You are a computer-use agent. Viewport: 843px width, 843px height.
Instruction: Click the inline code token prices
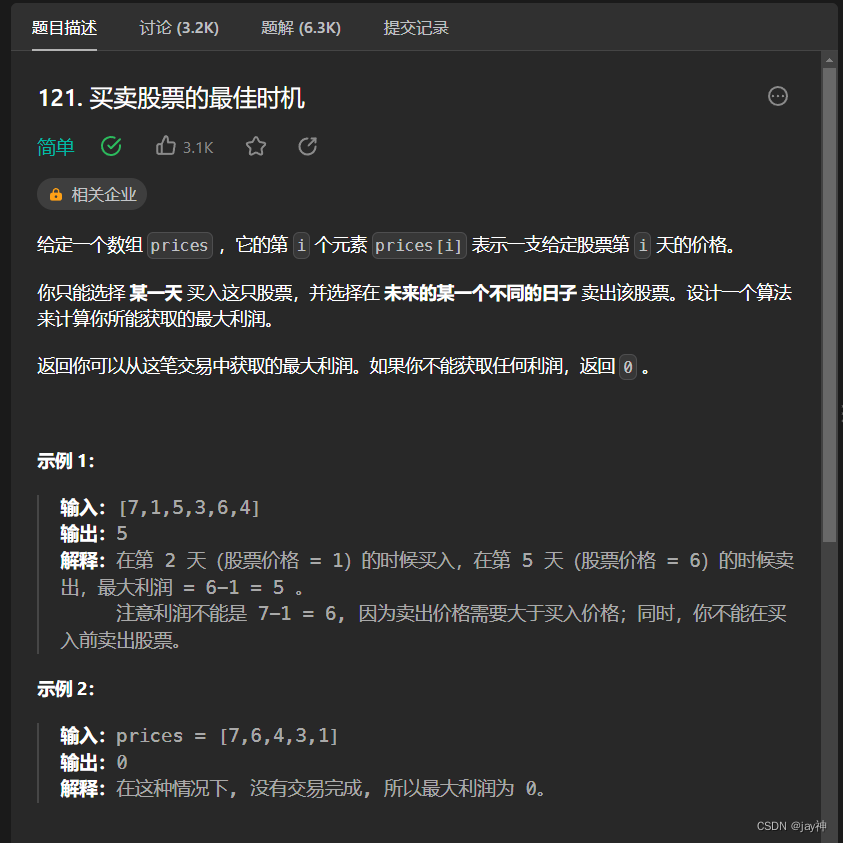point(178,245)
